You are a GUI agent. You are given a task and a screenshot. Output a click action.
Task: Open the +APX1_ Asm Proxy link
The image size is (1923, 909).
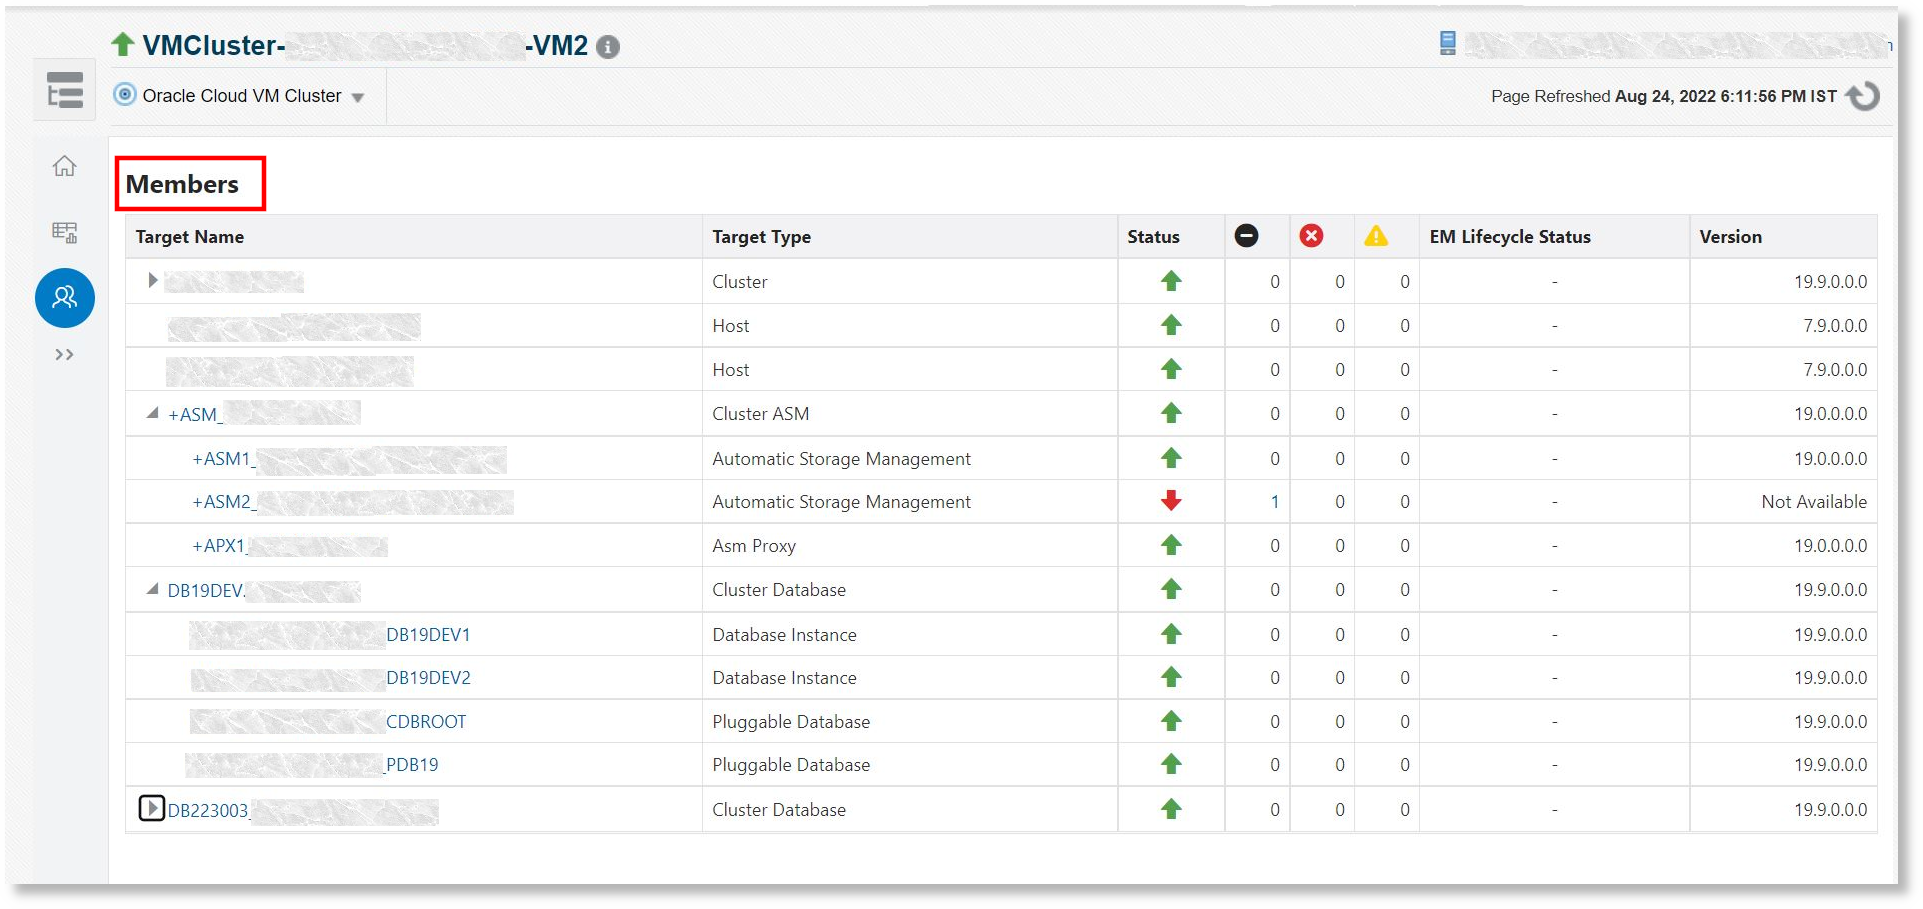pos(220,546)
